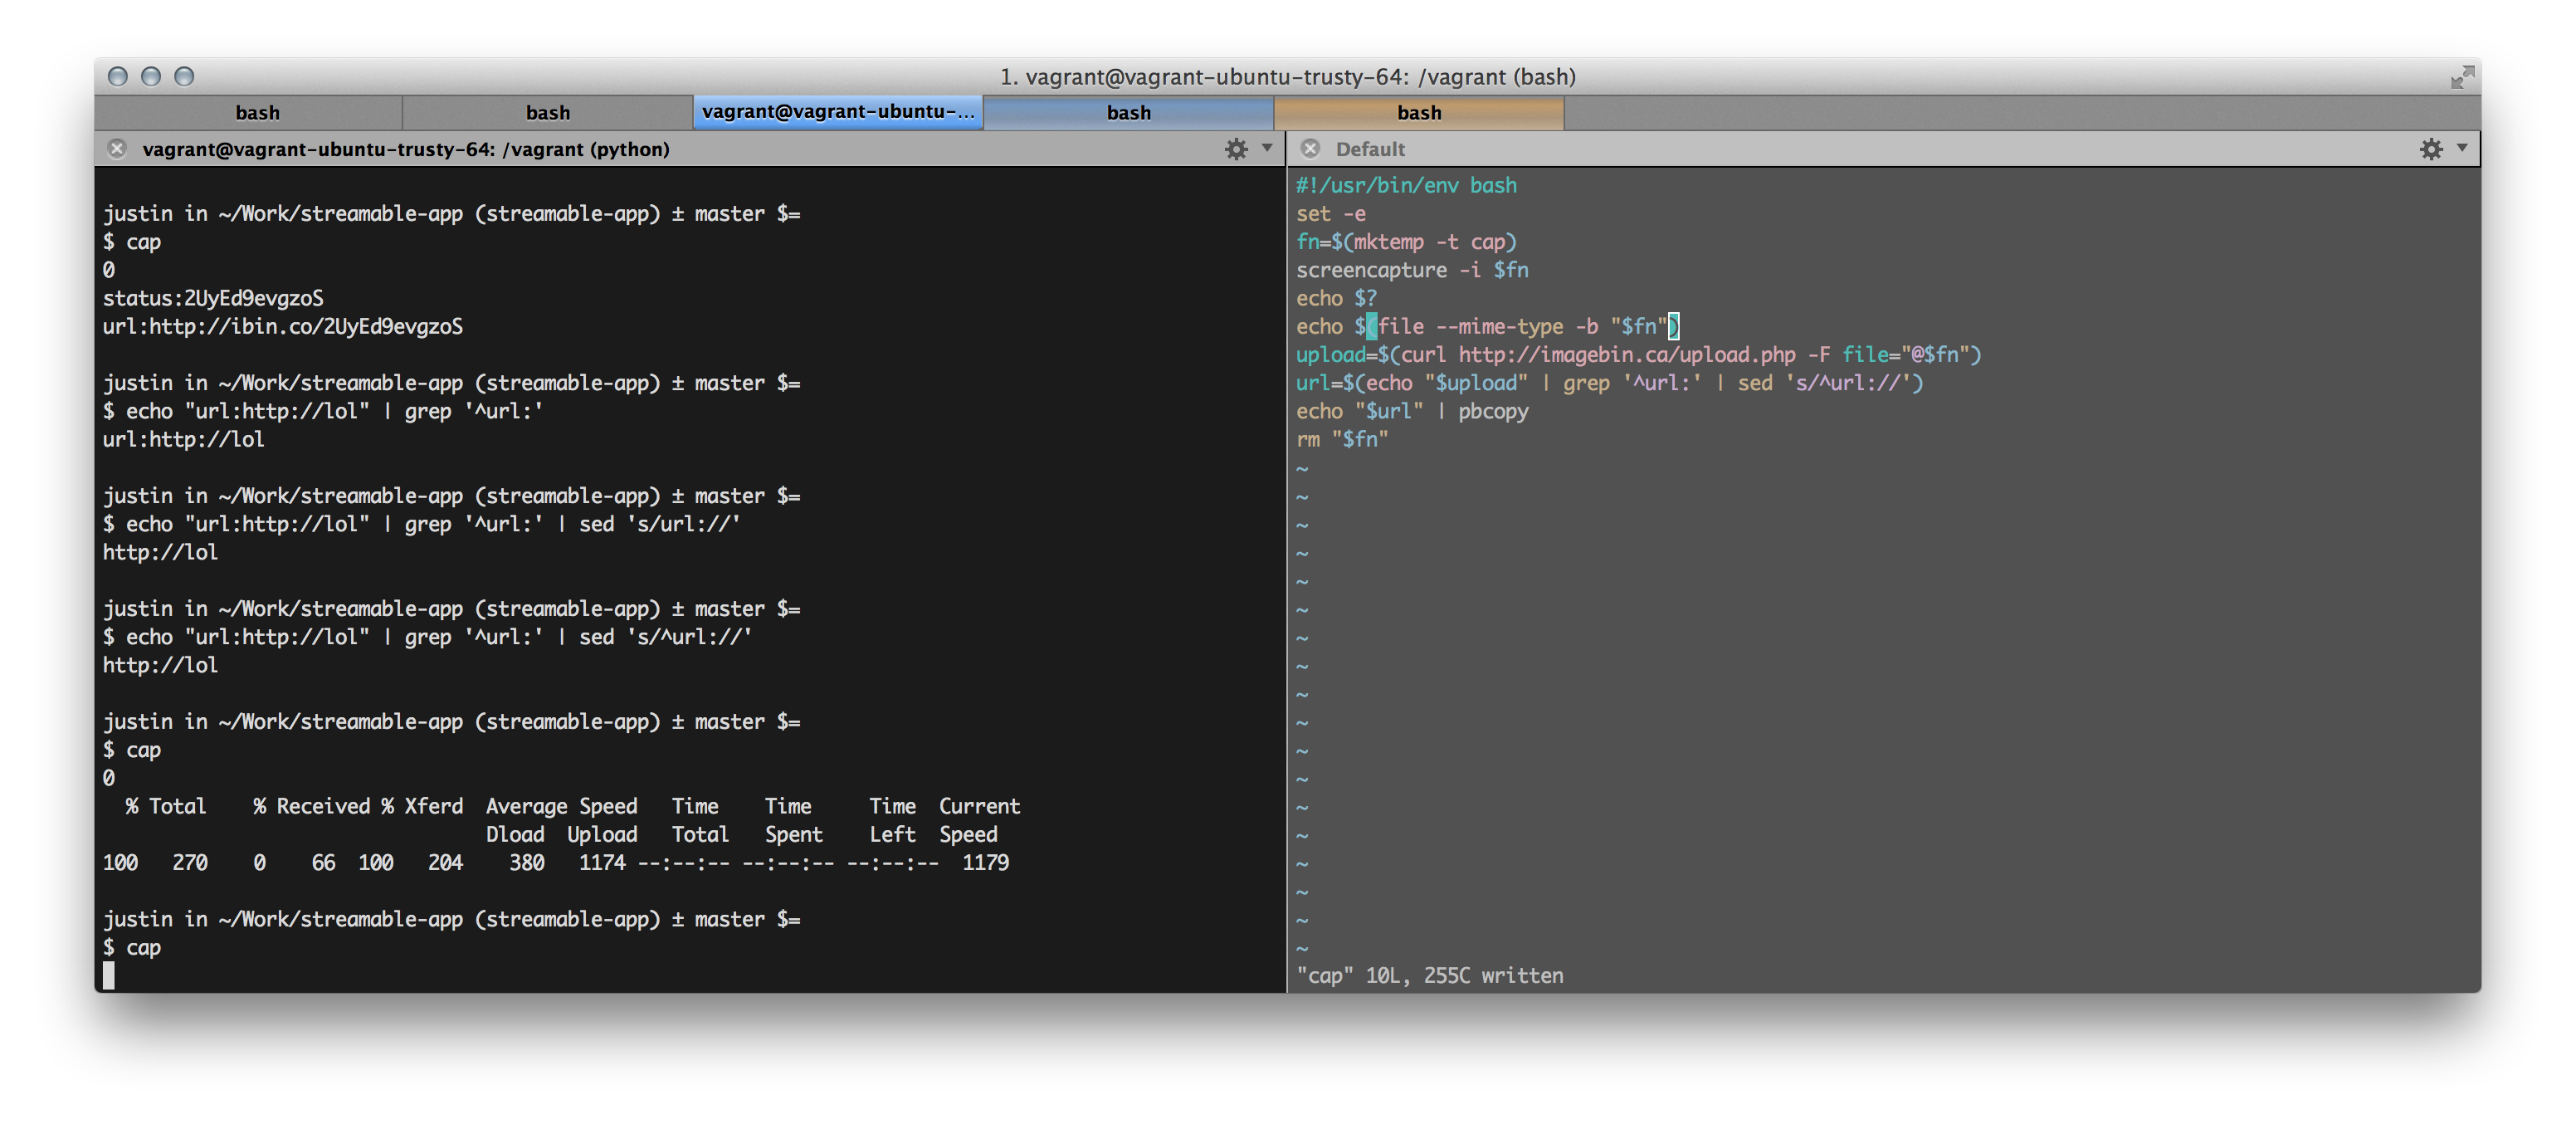Click the '"cap" 10L, 255C written' status line
Image resolution: width=2576 pixels, height=1124 pixels.
1429,976
